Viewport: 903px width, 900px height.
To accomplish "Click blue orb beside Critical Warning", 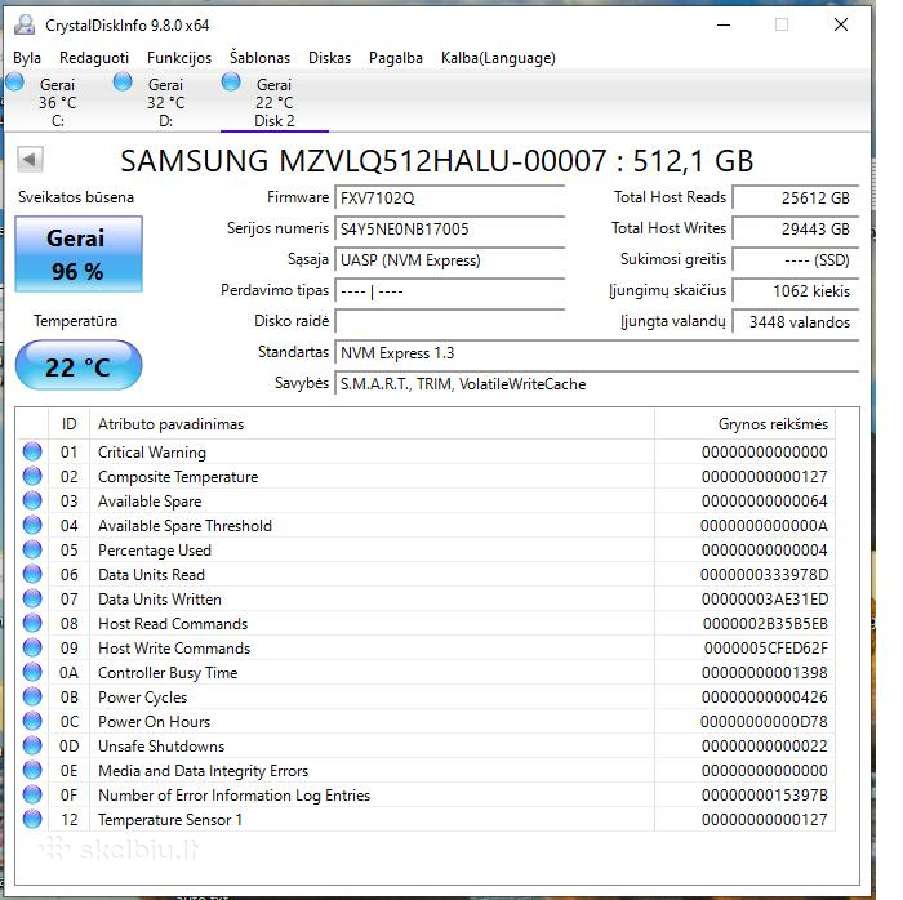I will click(32, 451).
